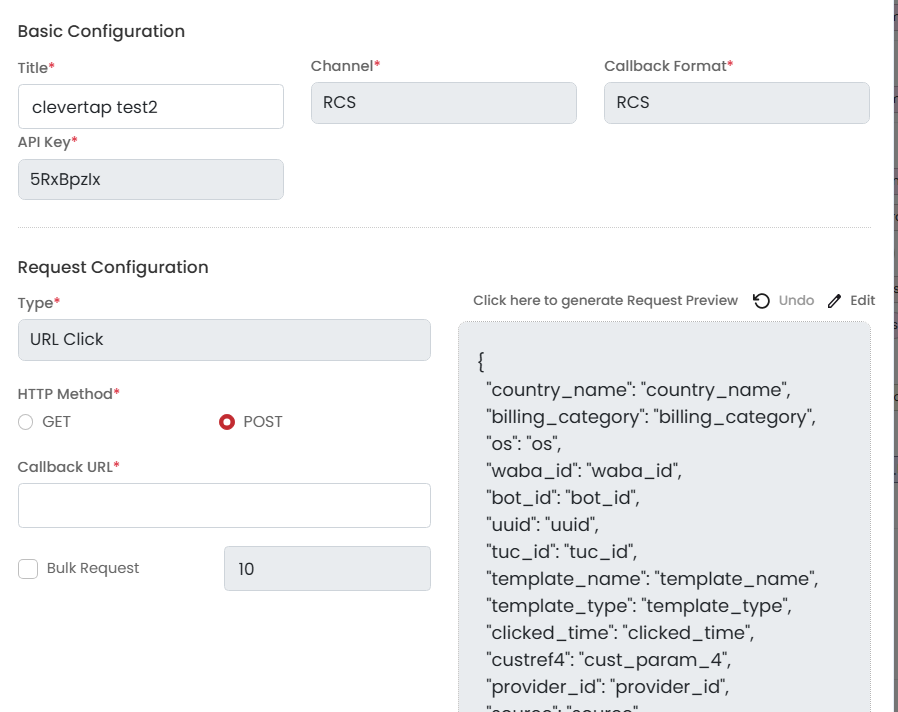Click the GET label text
This screenshot has width=898, height=712.
coord(56,422)
